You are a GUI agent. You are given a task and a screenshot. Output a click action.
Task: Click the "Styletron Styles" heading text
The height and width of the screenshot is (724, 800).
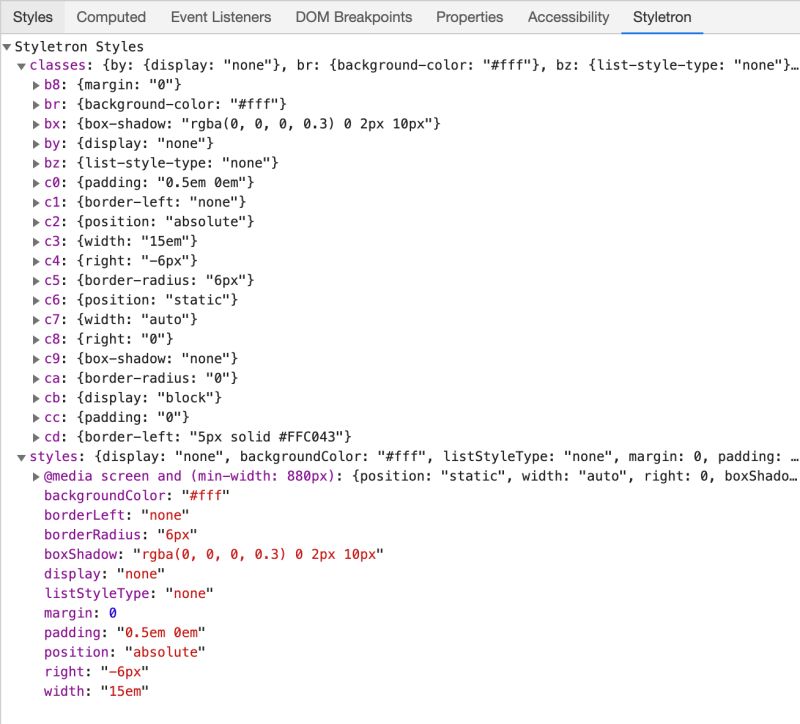pyautogui.click(x=79, y=47)
